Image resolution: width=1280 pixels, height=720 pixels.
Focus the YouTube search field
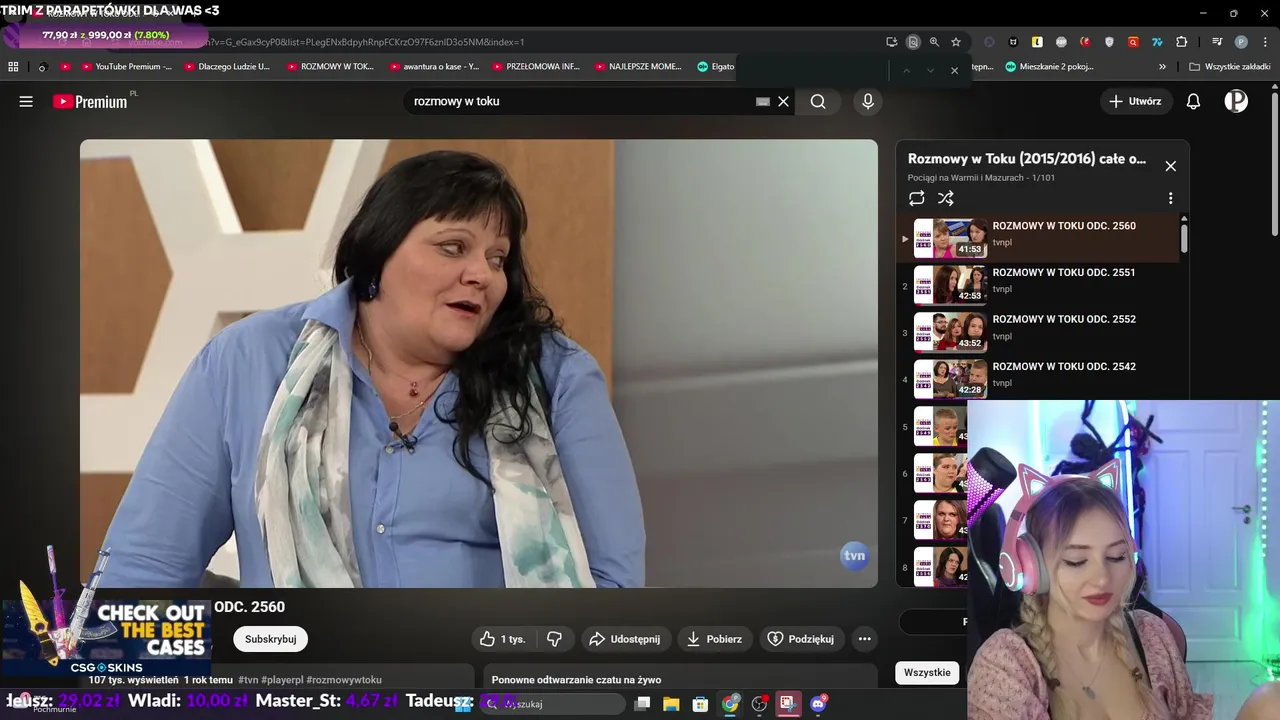click(x=580, y=101)
